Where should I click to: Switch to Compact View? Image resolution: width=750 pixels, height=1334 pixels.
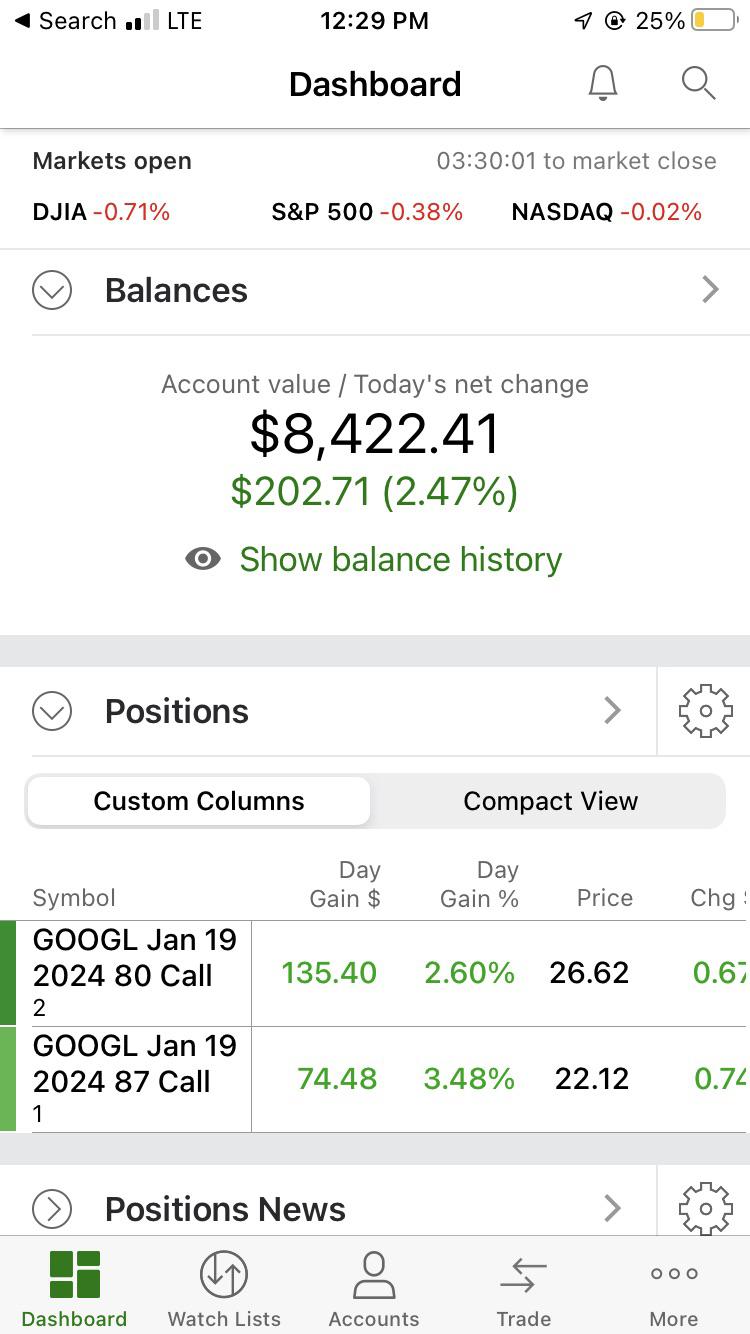550,801
